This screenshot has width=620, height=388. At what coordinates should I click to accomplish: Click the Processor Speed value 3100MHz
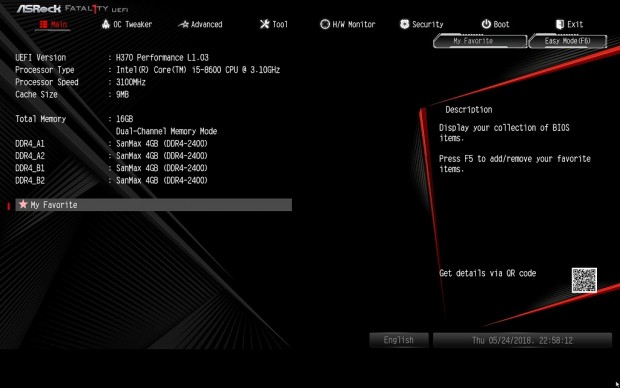click(130, 82)
